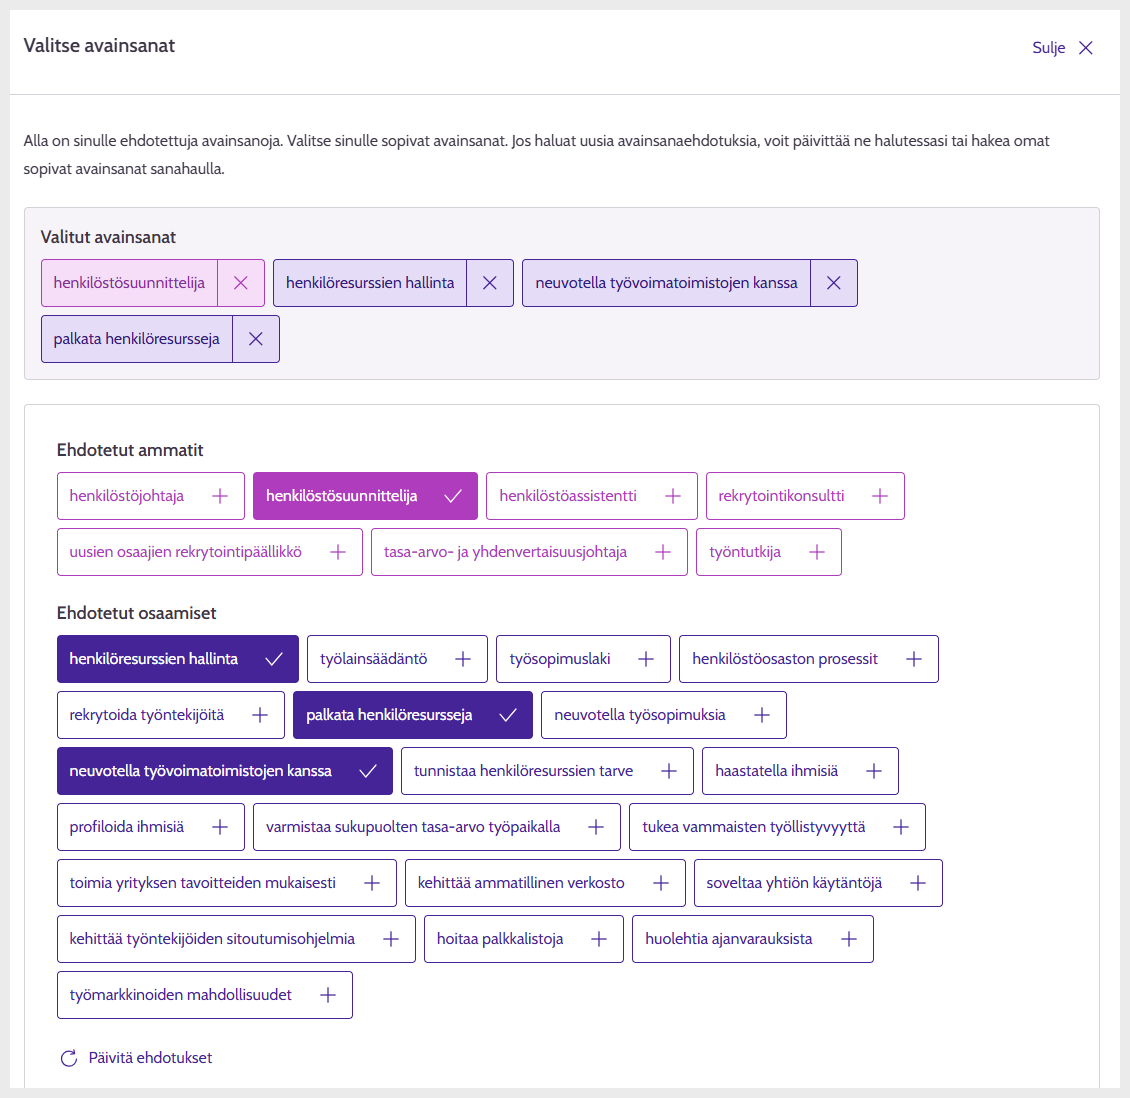Add kehittää työntekijöiden sitoutumisohjelmia skill
This screenshot has width=1130, height=1098.
click(x=236, y=939)
